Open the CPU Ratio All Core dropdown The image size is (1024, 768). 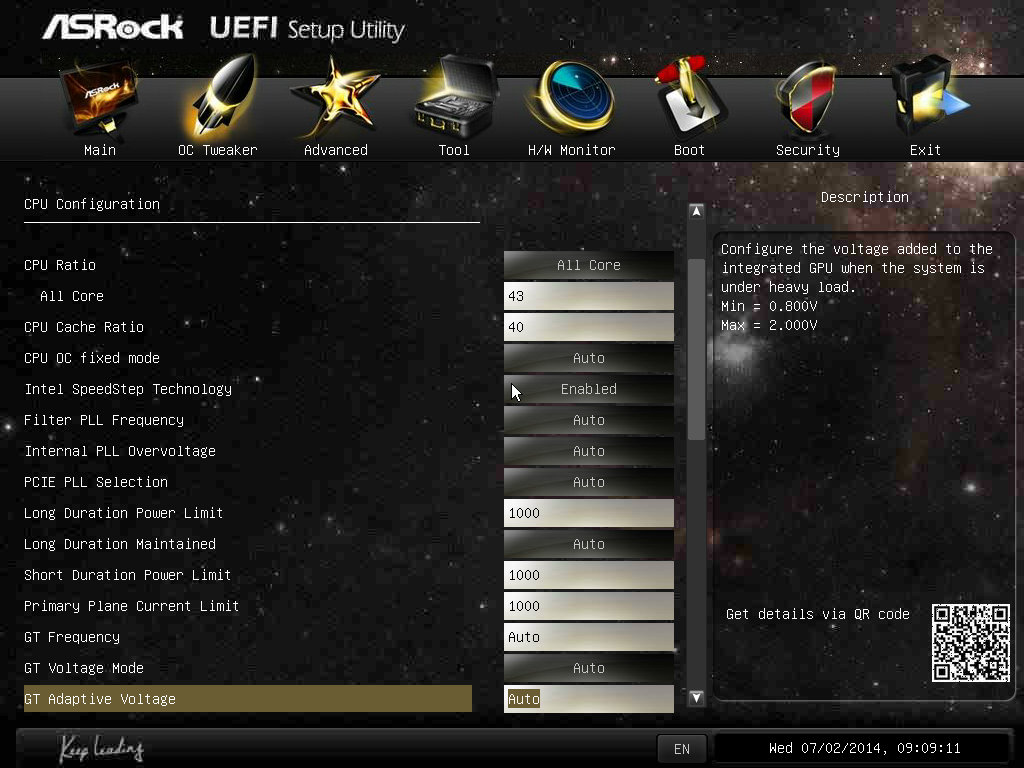[588, 265]
